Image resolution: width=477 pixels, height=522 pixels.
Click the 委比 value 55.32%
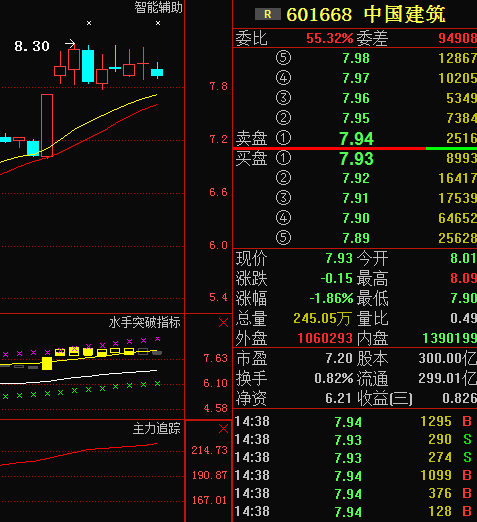point(330,38)
